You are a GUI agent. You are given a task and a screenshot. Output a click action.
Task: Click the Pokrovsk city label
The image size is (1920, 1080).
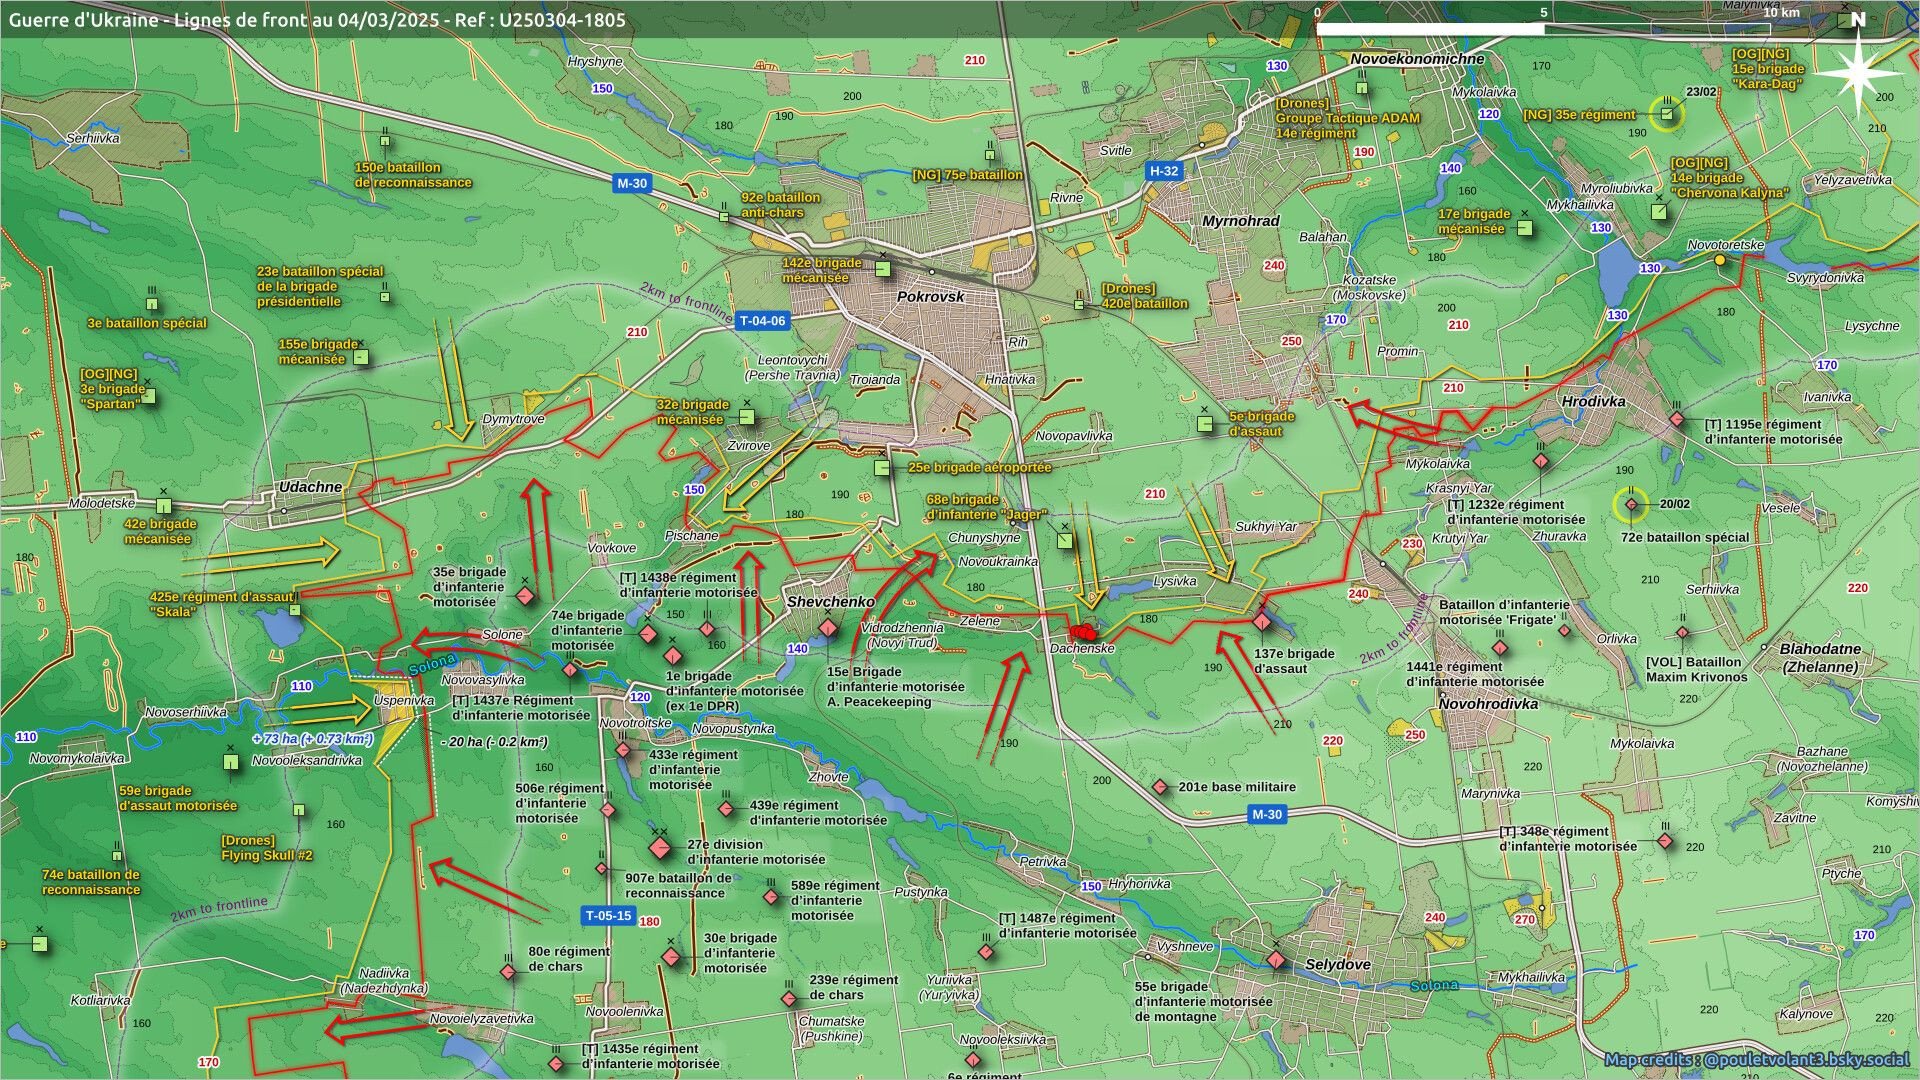931,297
